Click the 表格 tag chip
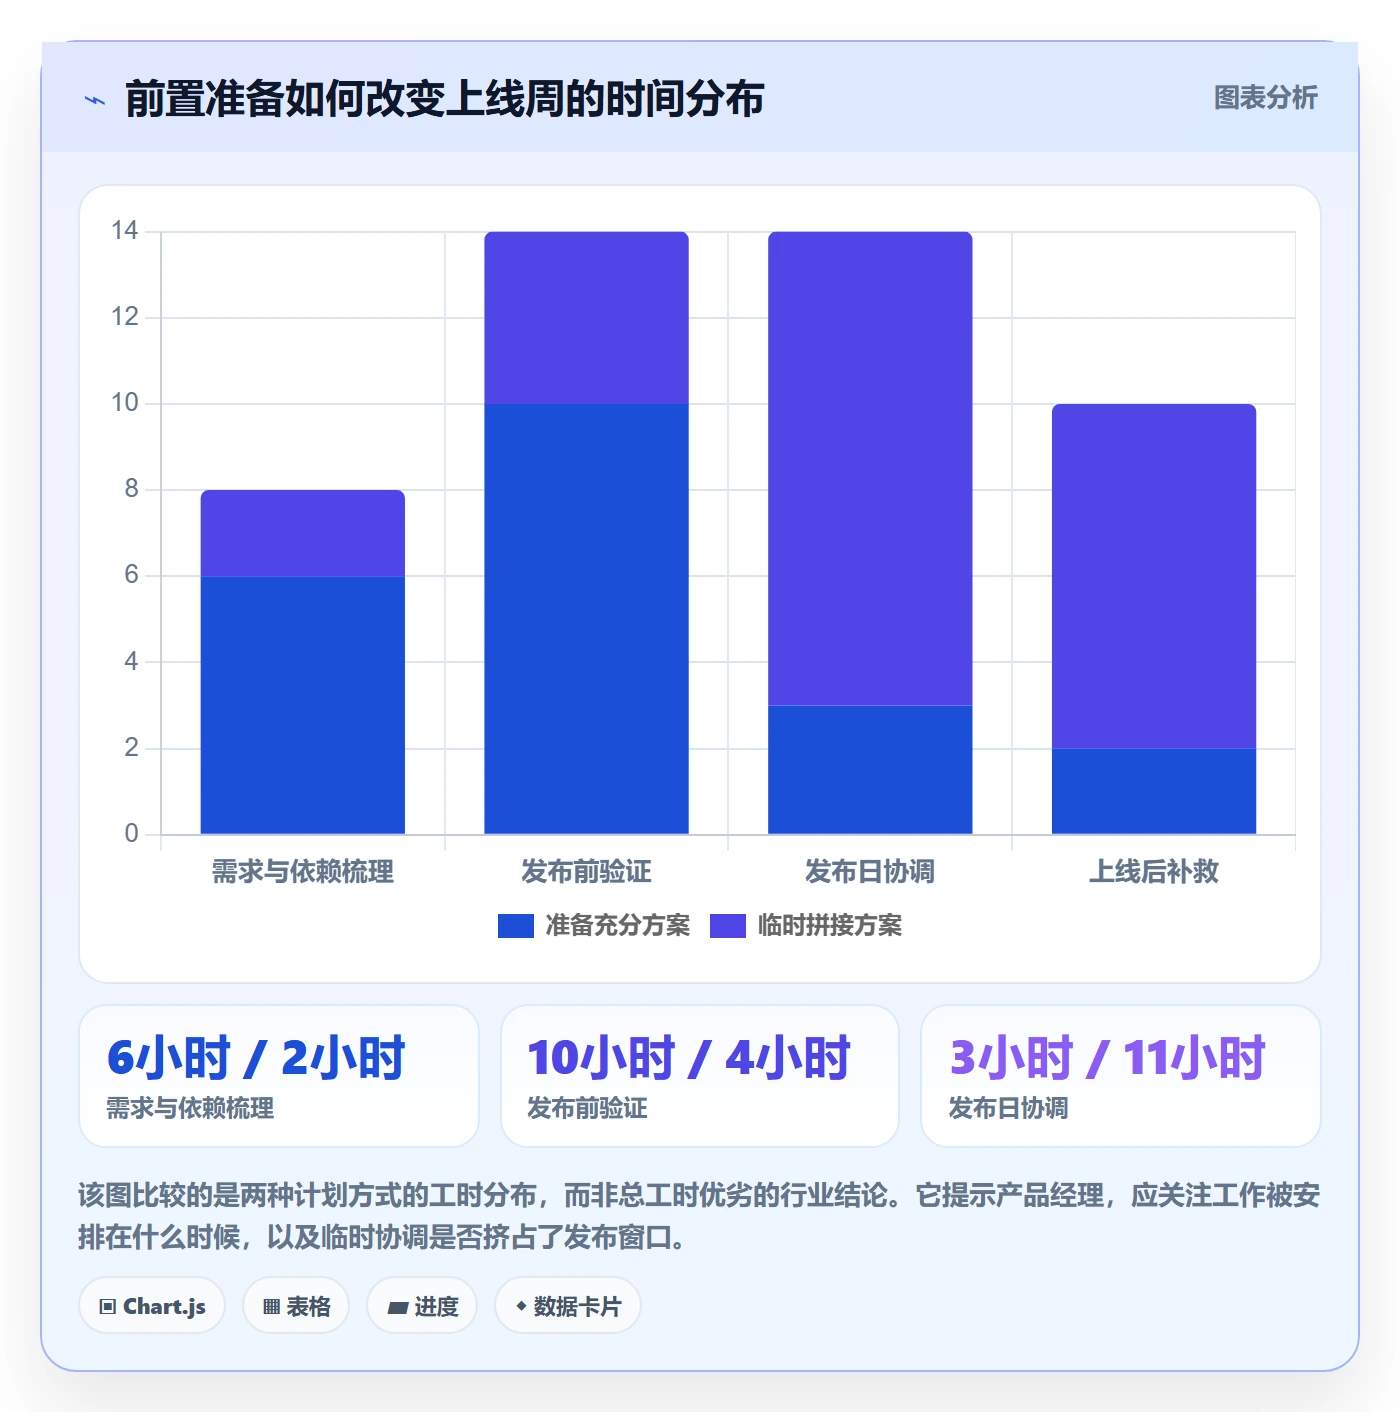The height and width of the screenshot is (1412, 1400). (x=296, y=1306)
